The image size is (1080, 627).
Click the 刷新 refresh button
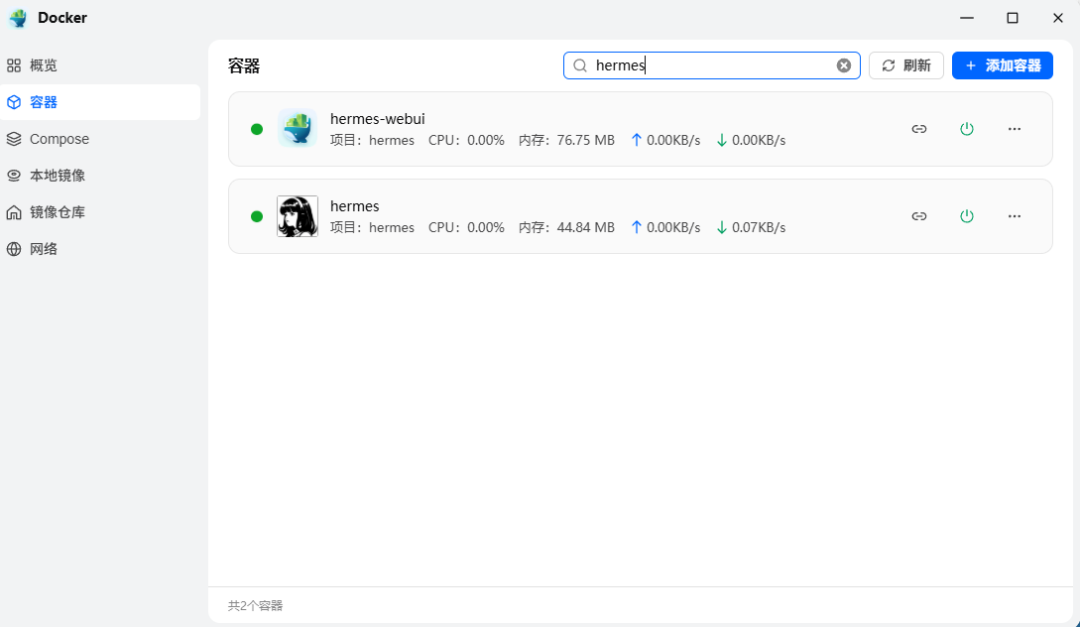[x=905, y=64]
